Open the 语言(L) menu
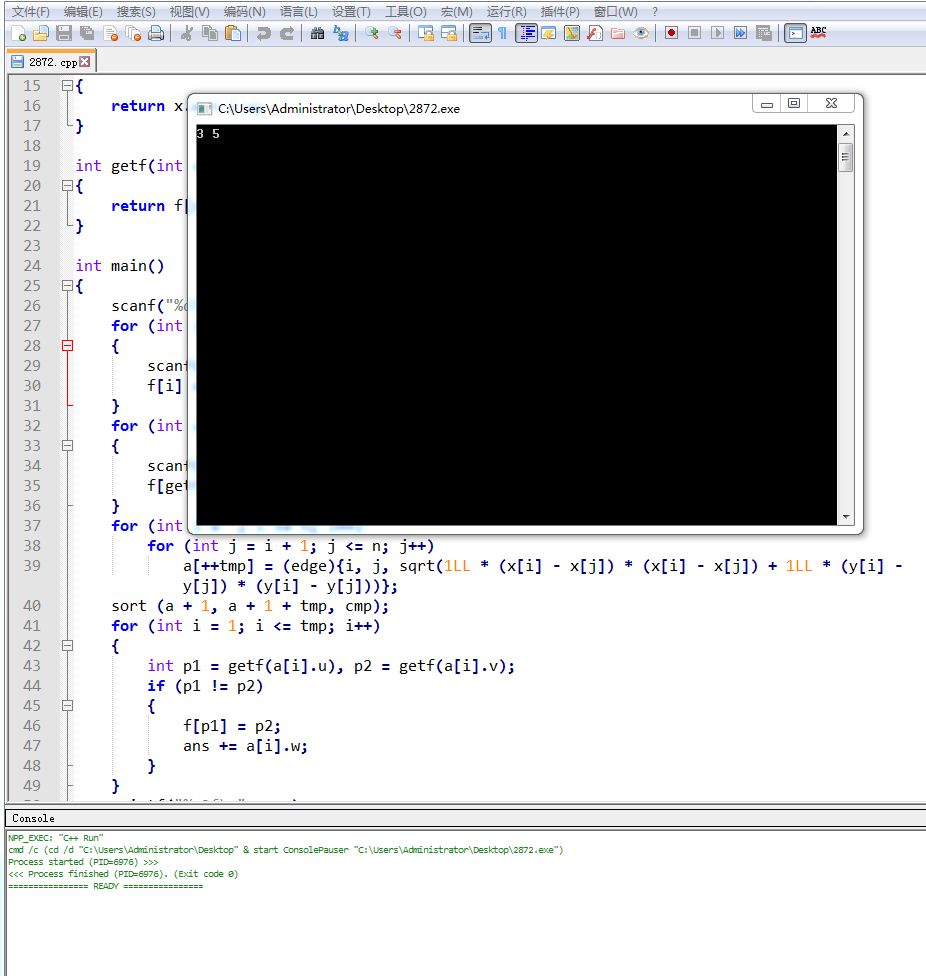Viewport: 926px width, 976px height. (298, 11)
